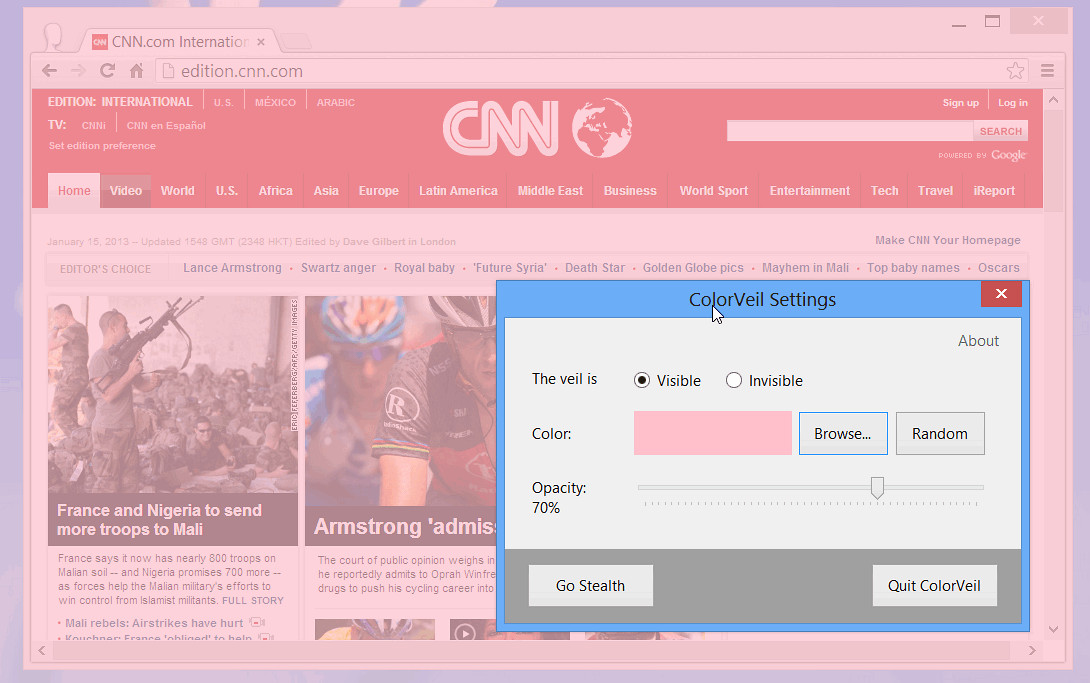Reload the CNN page

[x=107, y=71]
